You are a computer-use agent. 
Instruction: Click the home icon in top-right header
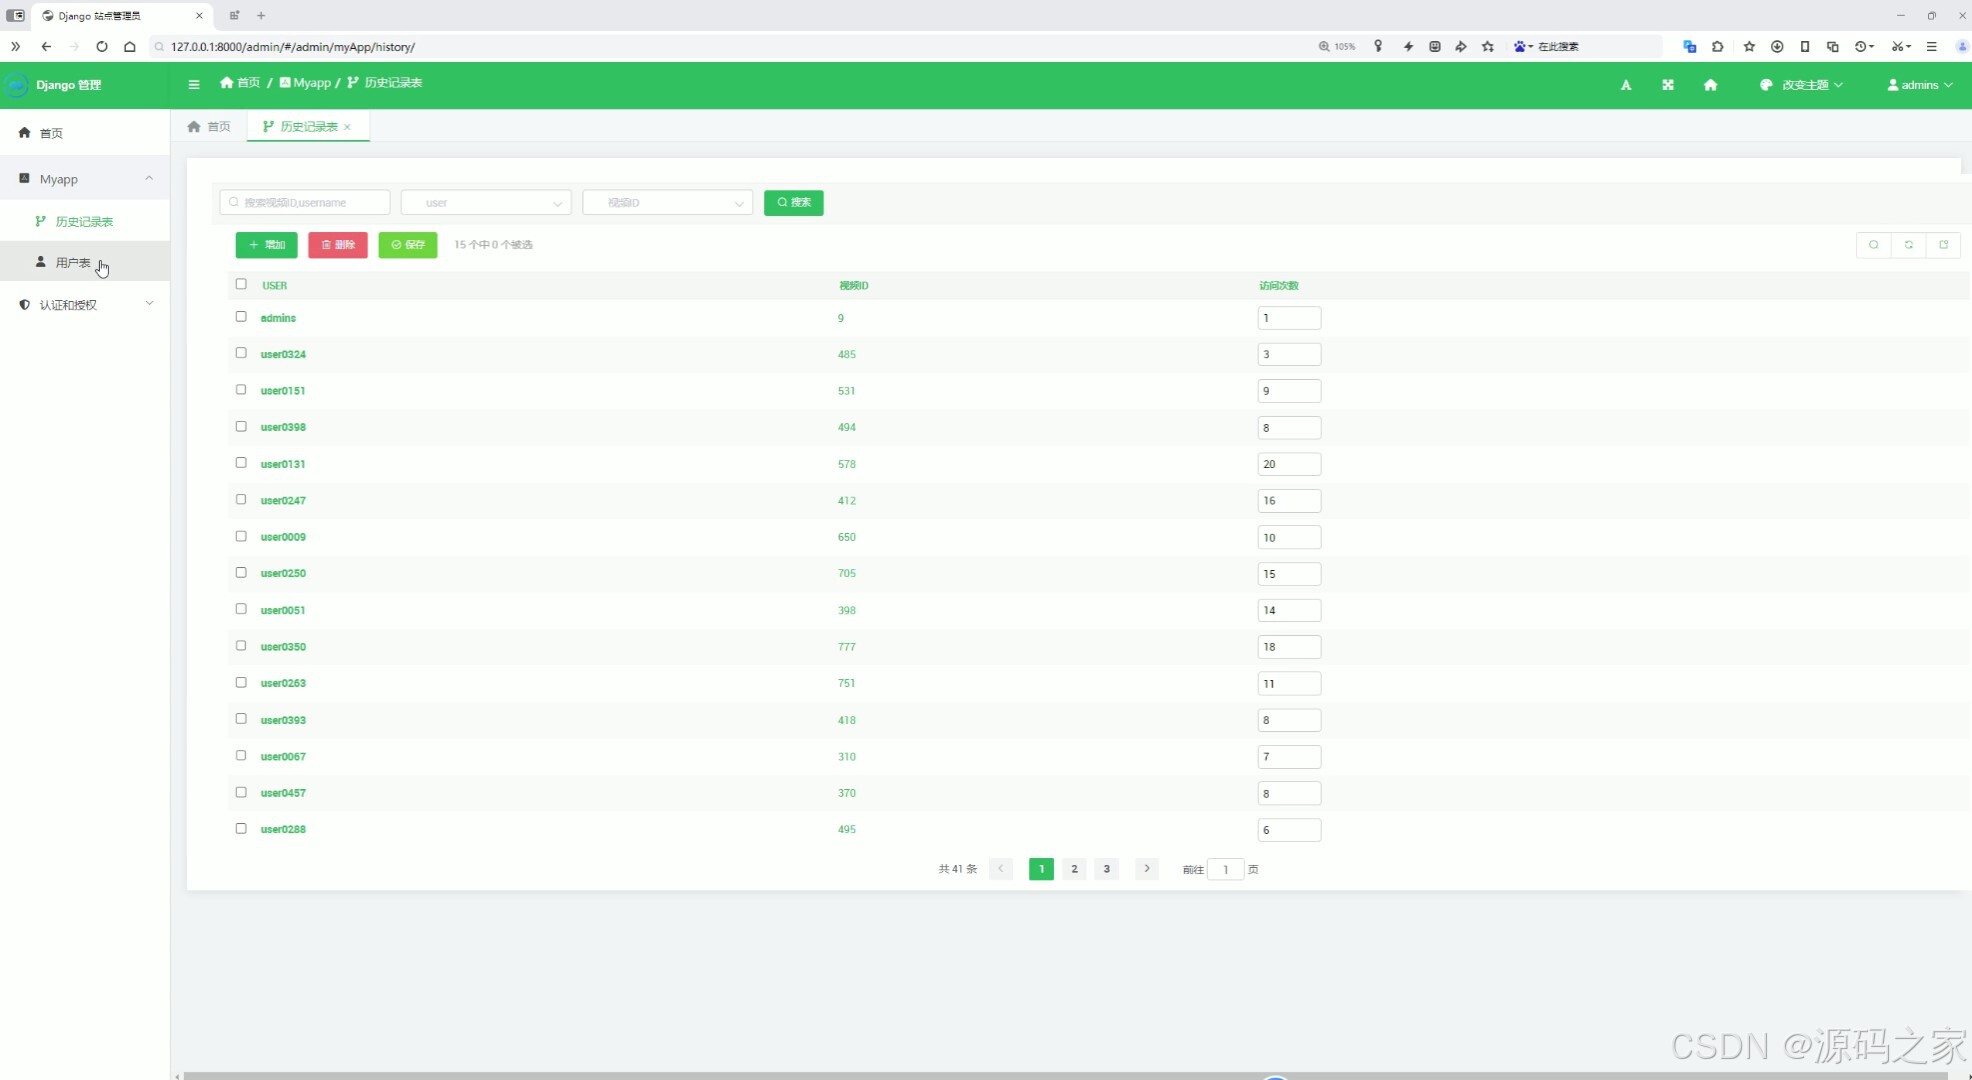[x=1710, y=85]
